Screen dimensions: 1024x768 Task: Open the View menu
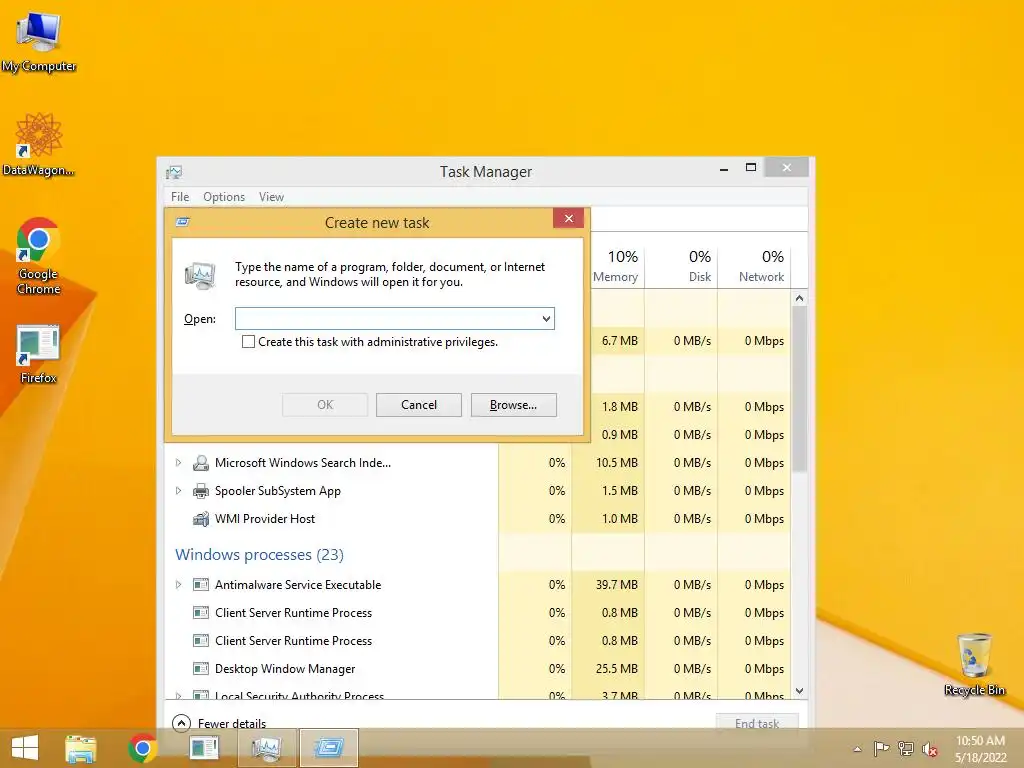271,197
